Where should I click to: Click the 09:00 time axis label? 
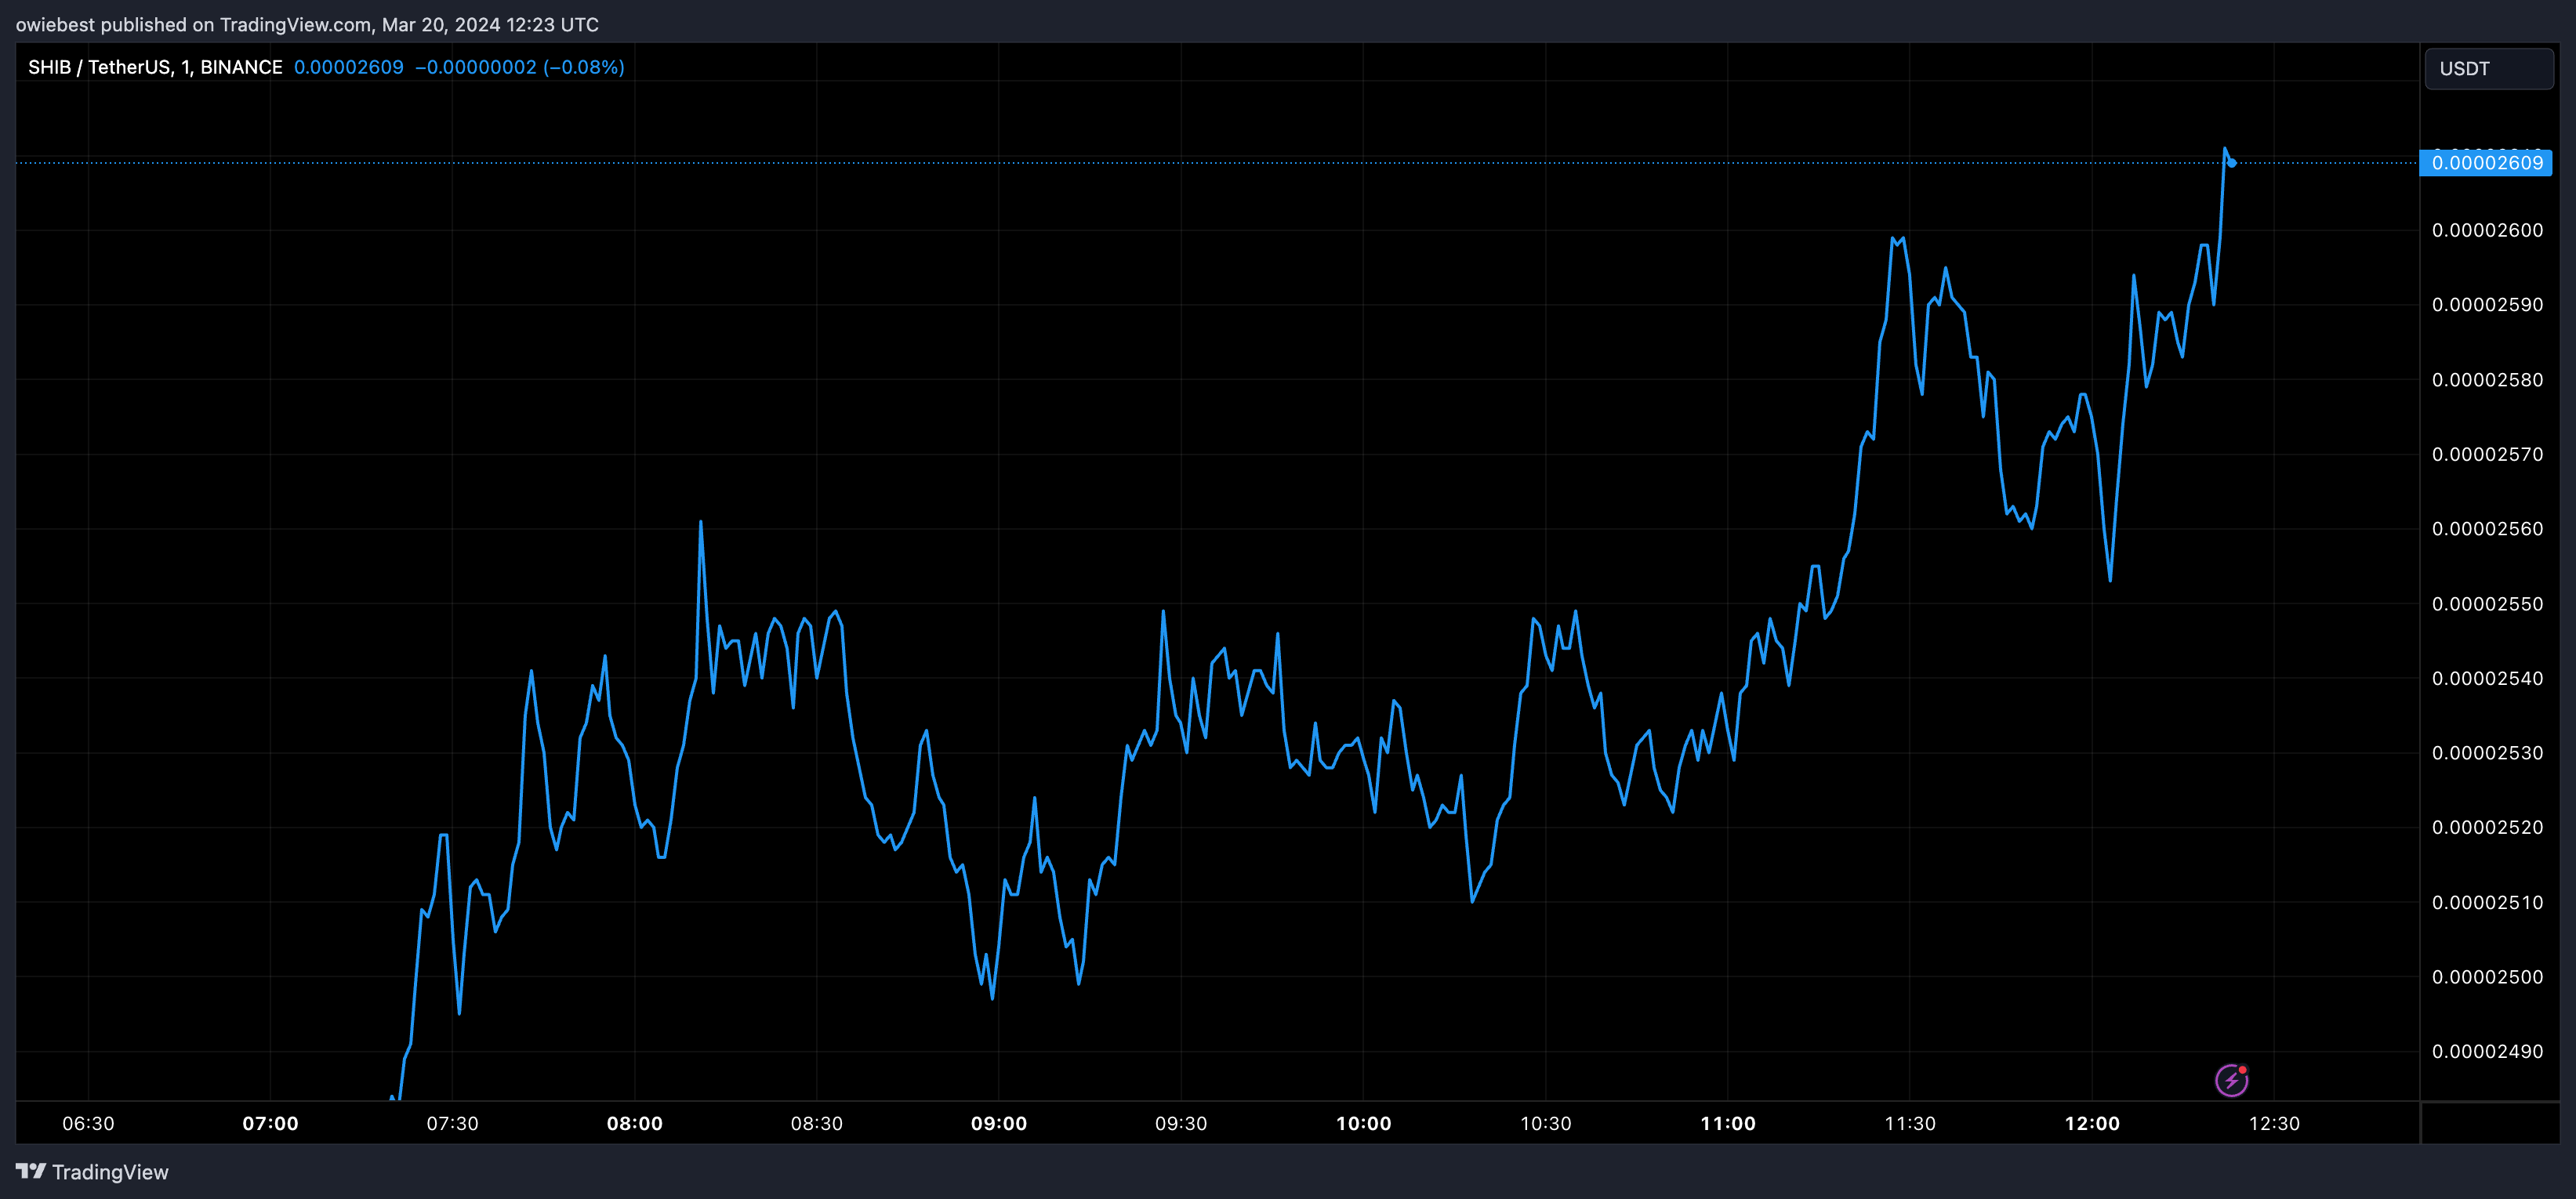tap(999, 1123)
